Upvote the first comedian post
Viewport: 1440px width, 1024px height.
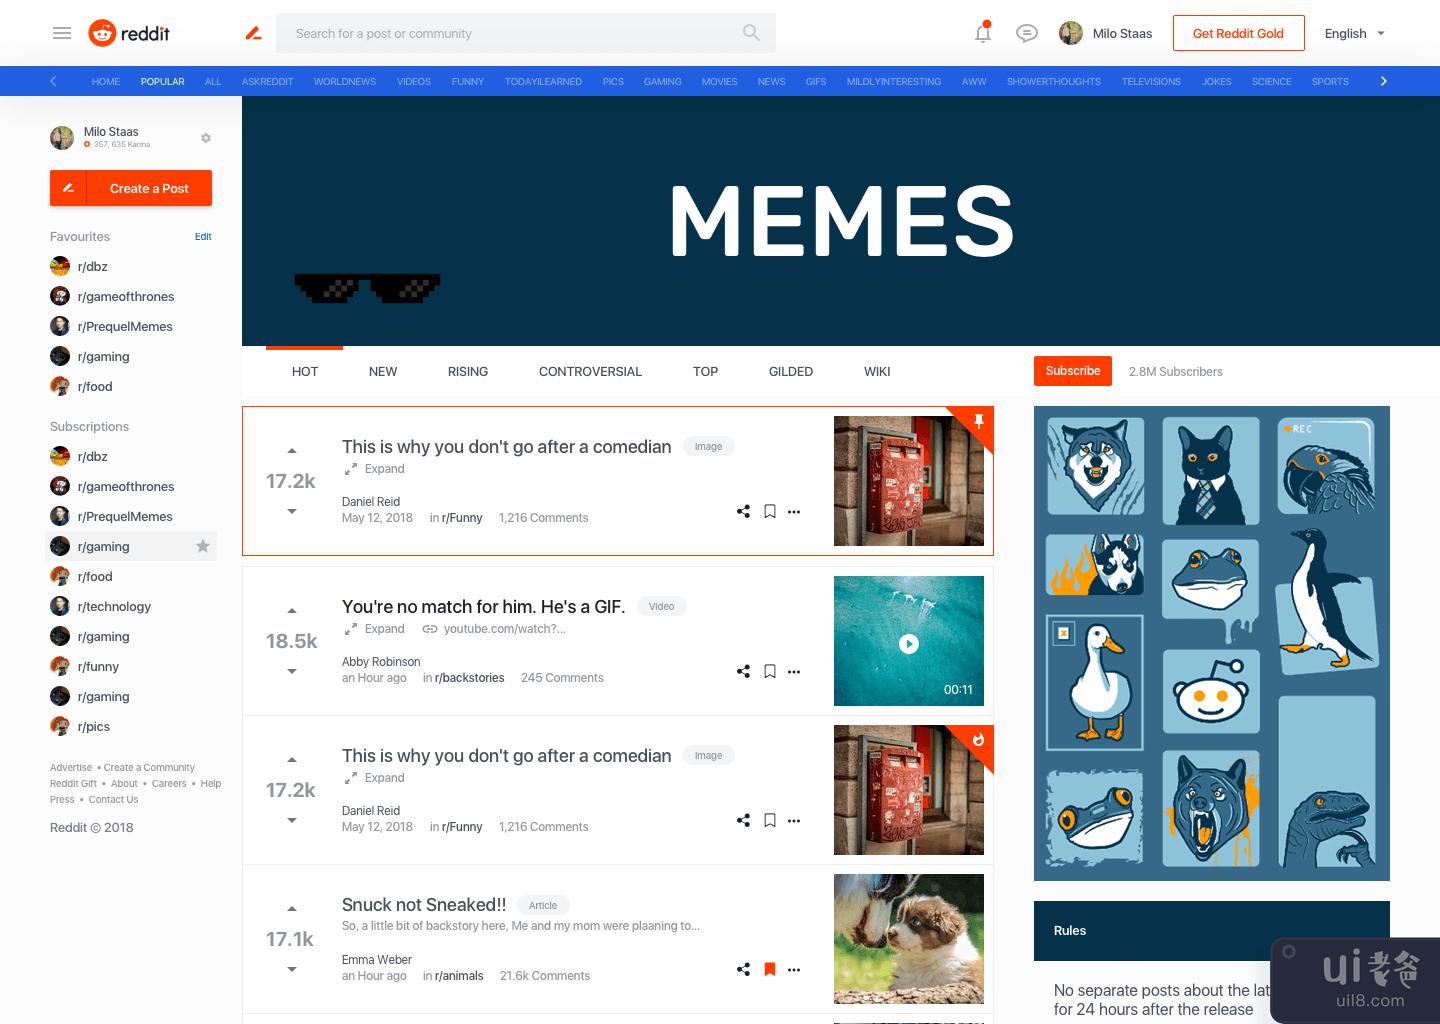292,451
